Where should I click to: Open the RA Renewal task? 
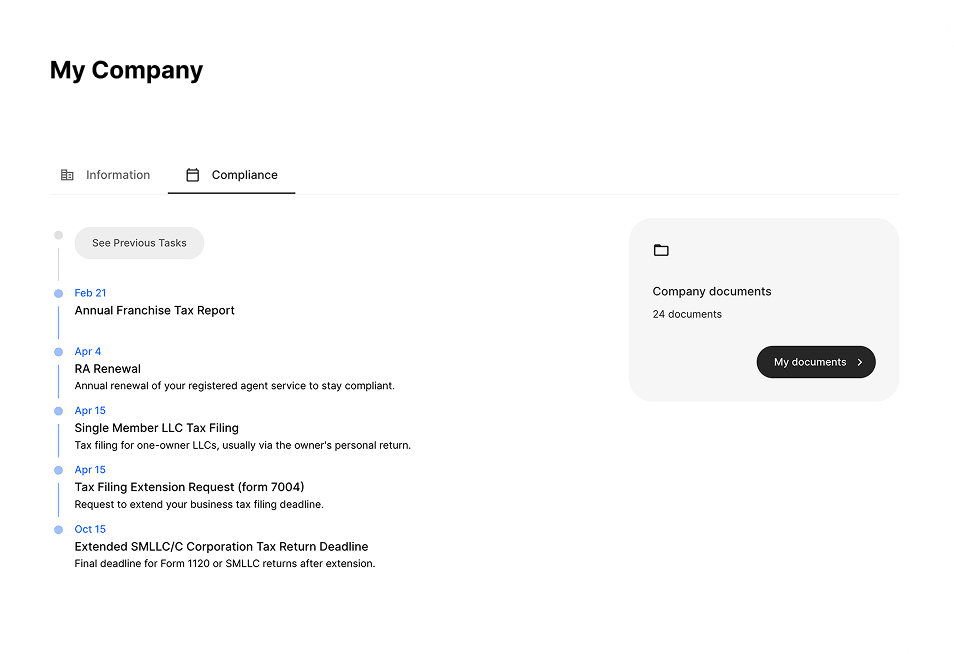click(x=108, y=369)
